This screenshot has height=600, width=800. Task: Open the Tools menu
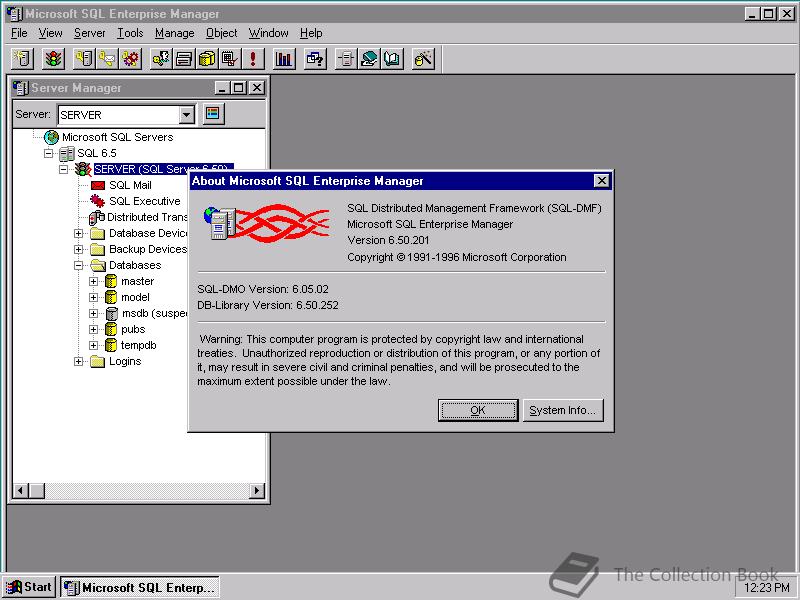pyautogui.click(x=130, y=33)
